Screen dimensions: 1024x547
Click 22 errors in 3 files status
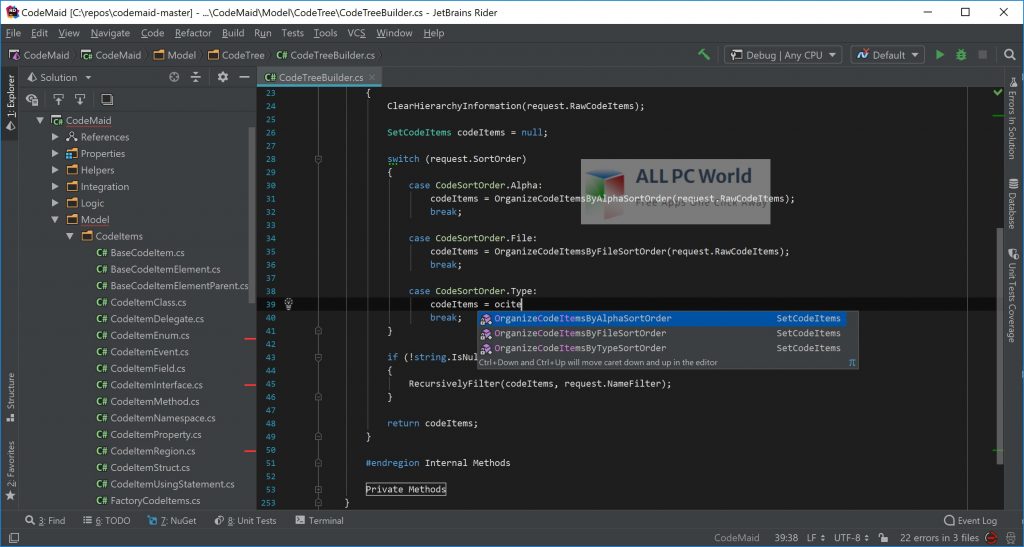939,538
